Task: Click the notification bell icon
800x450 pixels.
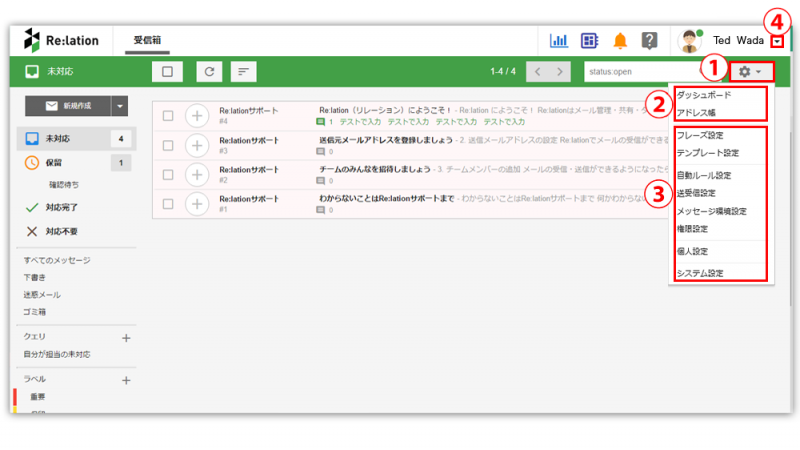Action: pyautogui.click(x=620, y=41)
